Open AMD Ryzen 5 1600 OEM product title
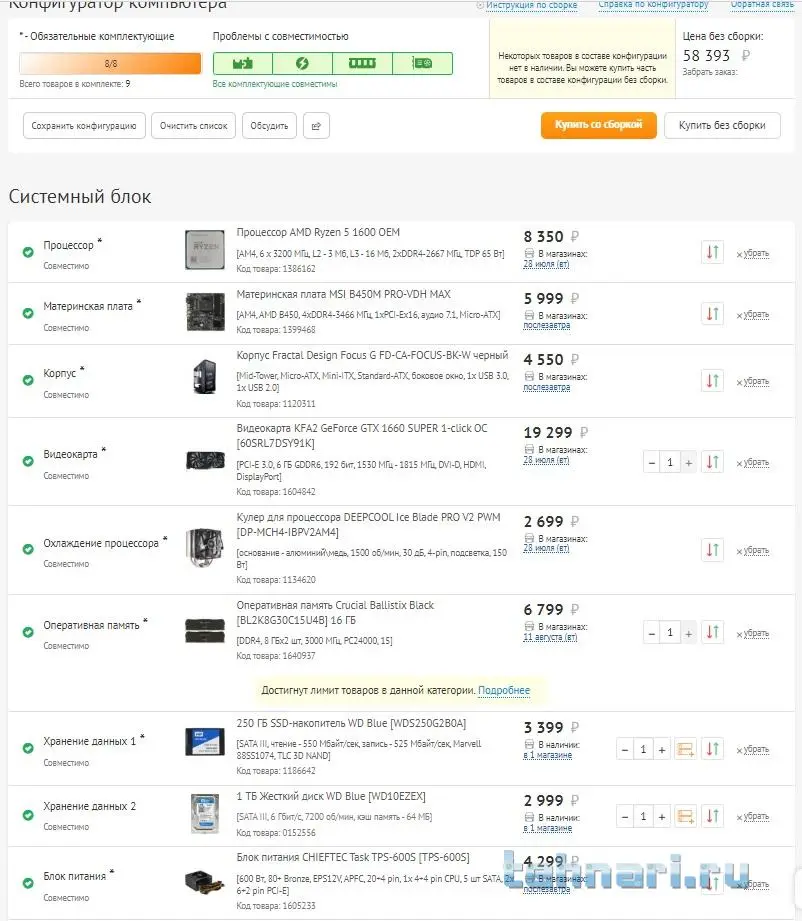This screenshot has height=921, width=802. (318, 232)
